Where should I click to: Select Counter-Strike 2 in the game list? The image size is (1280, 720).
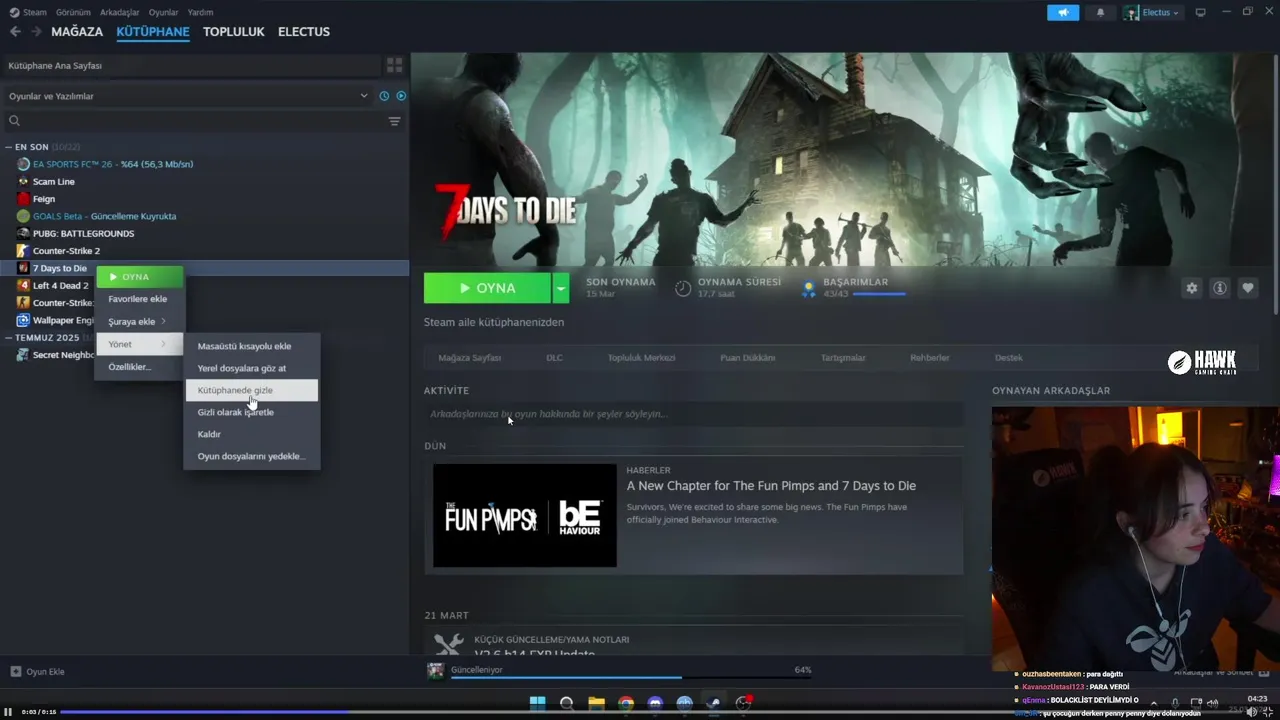point(66,251)
